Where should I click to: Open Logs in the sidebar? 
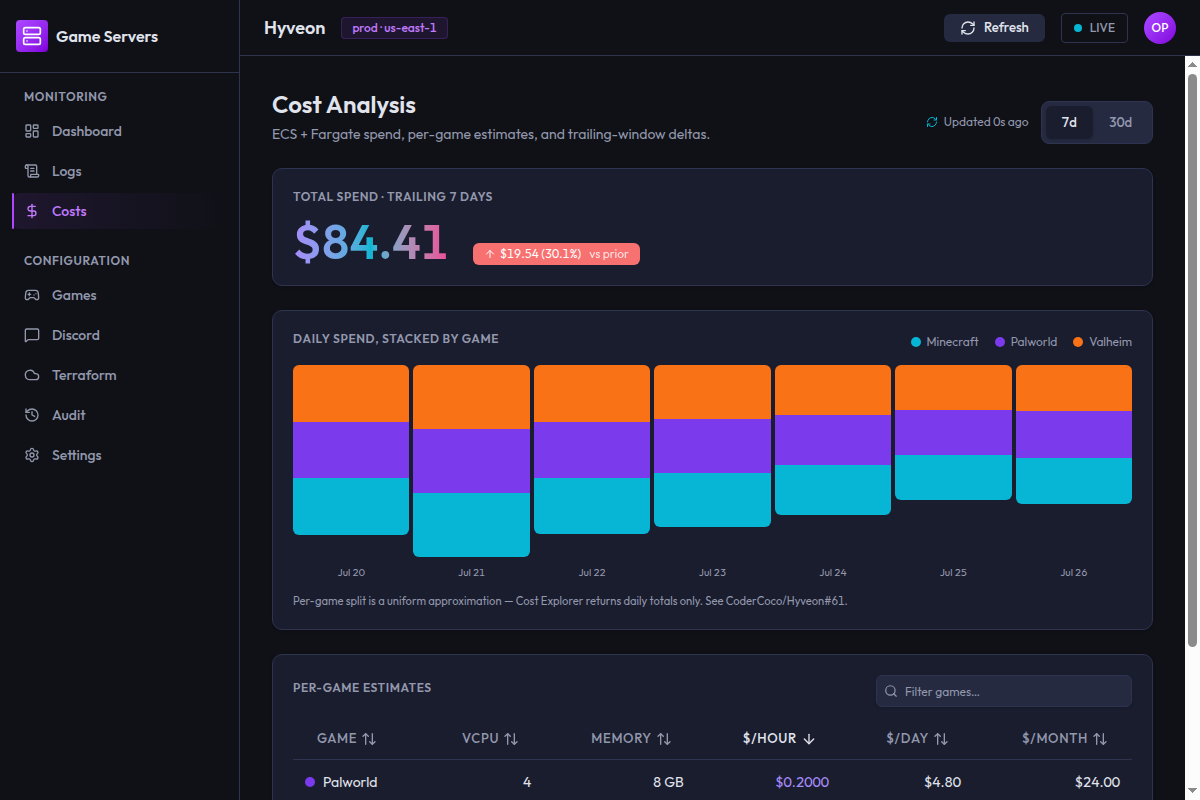coord(120,171)
